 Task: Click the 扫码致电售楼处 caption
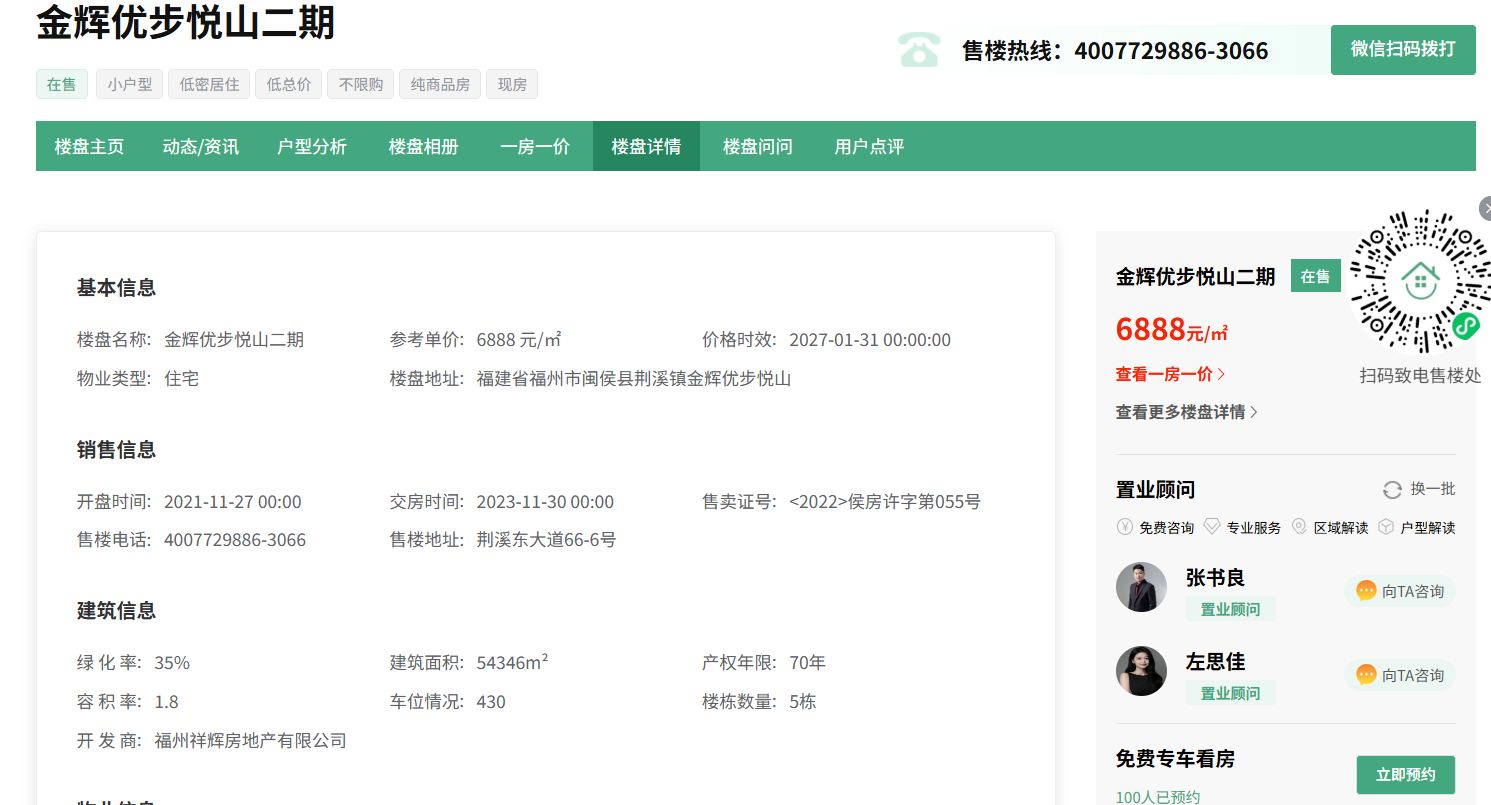tap(1420, 375)
